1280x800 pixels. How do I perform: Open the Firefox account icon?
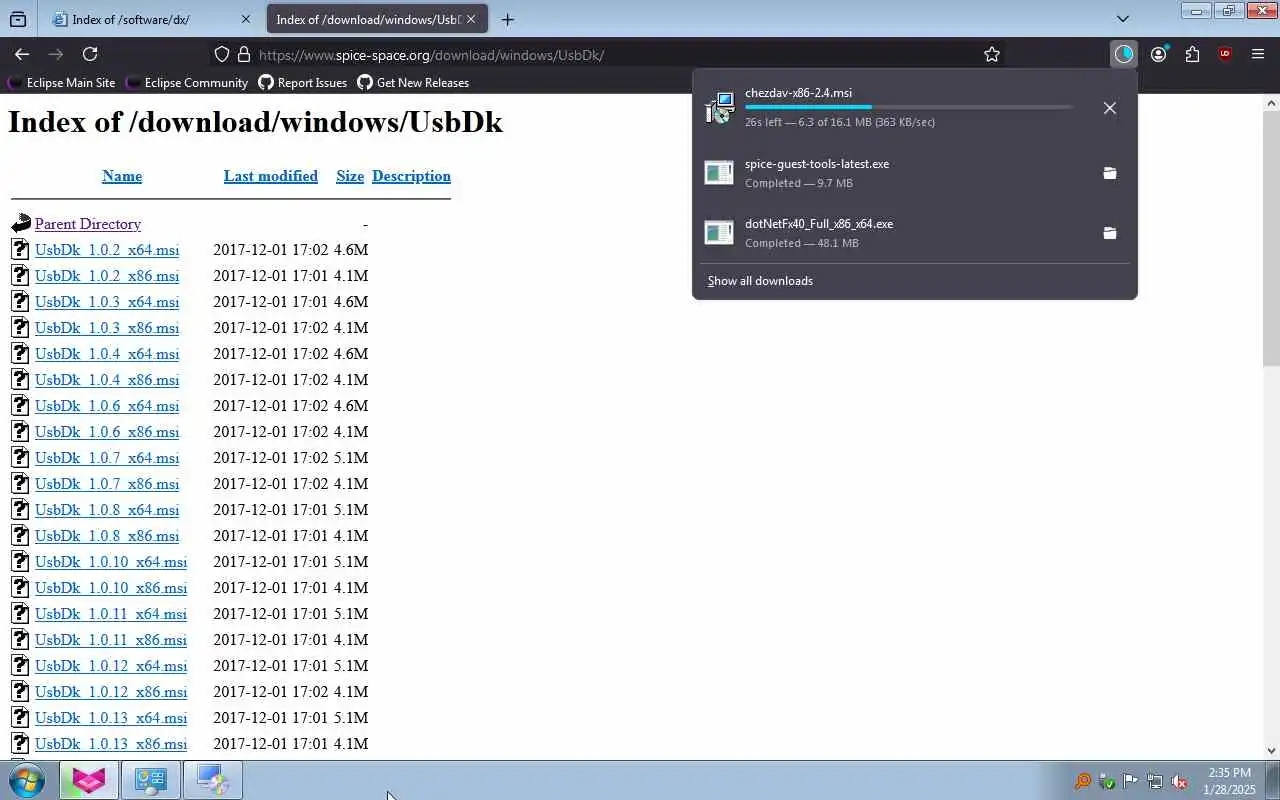coord(1159,54)
